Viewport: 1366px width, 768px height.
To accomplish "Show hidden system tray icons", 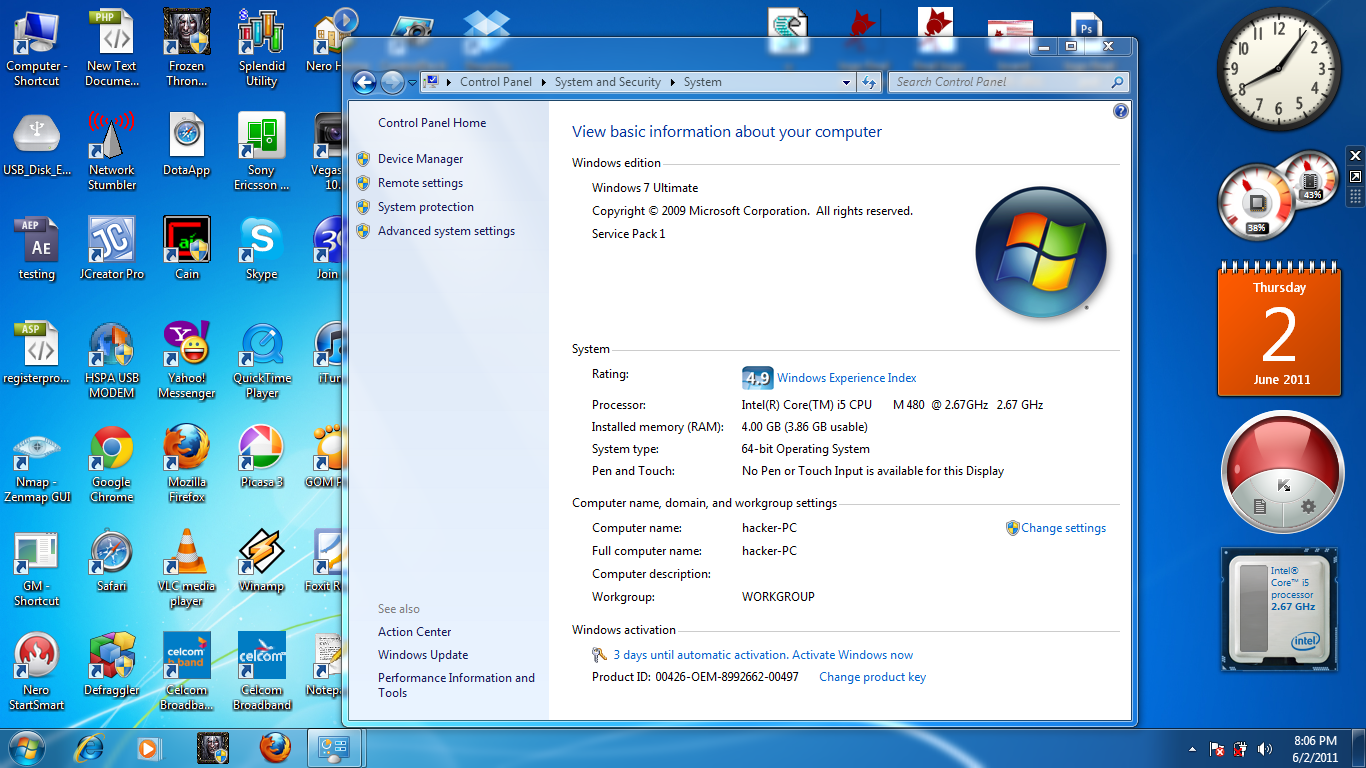I will point(1192,748).
